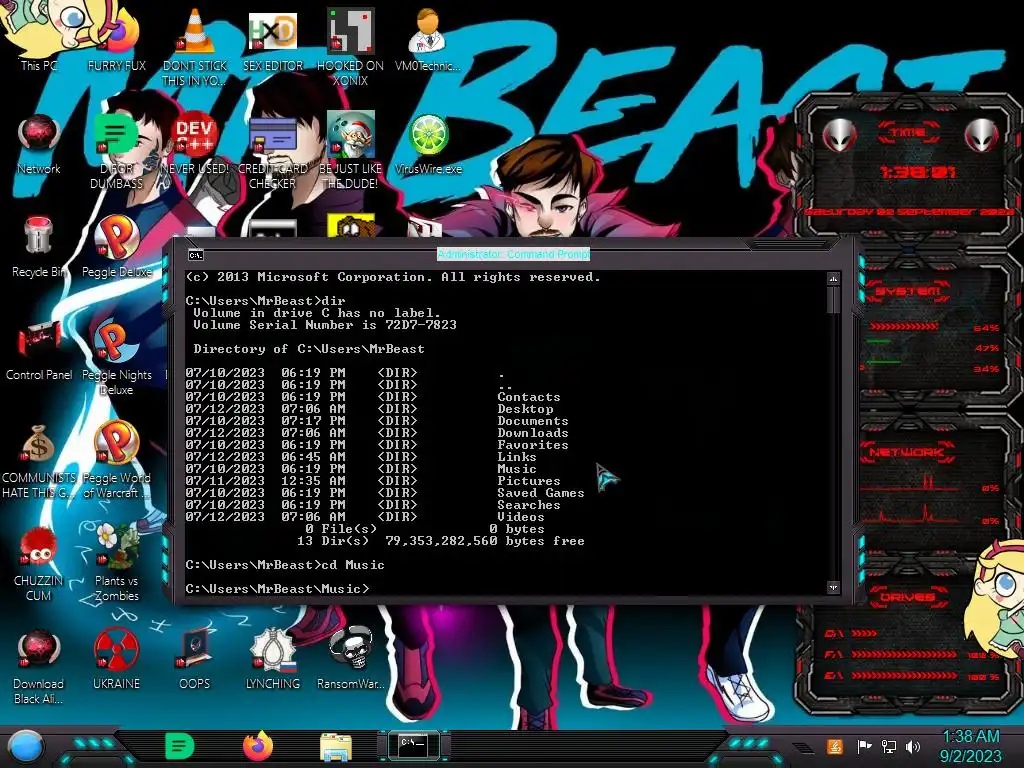The width and height of the screenshot is (1024, 768).
Task: Open the green chat app in taskbar
Action: coord(180,746)
